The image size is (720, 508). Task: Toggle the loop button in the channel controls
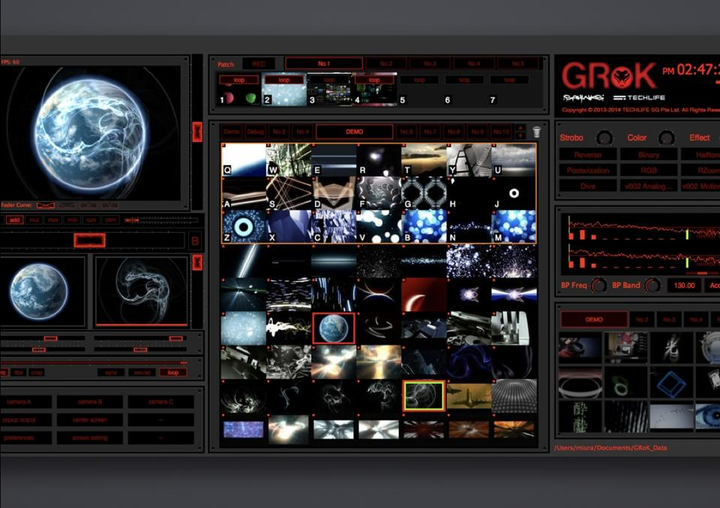coord(173,373)
